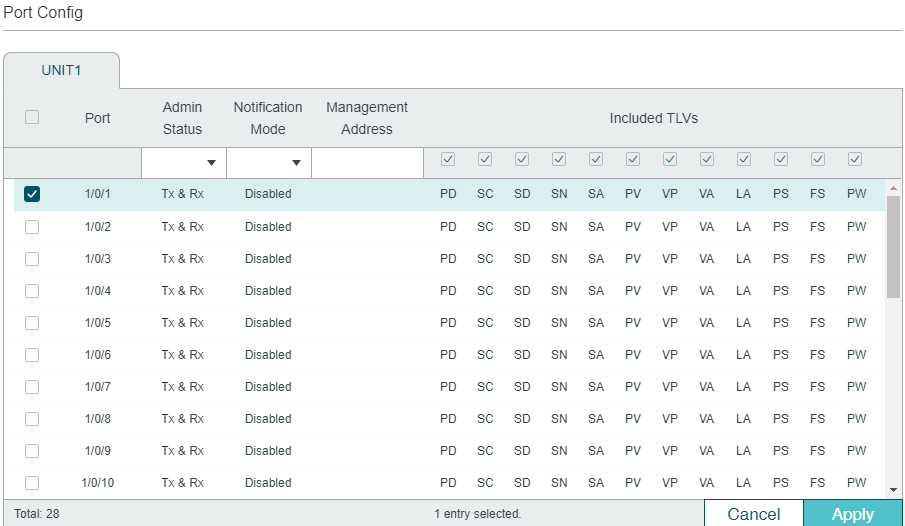Select the port 1/0/10 row checkbox

32,483
